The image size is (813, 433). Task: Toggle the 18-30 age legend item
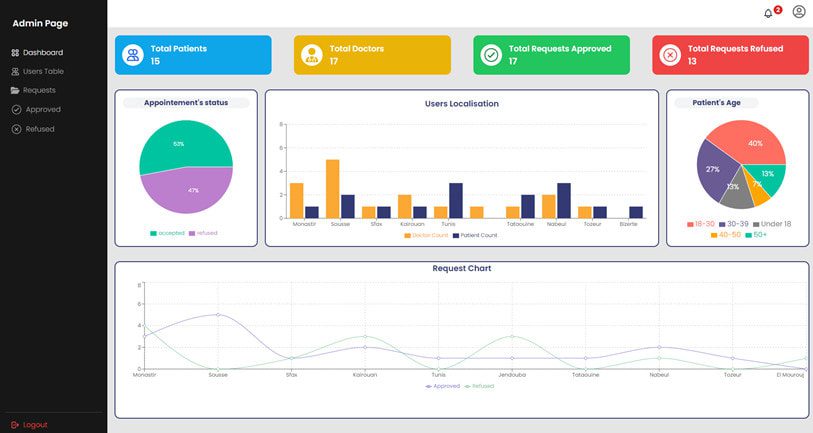point(700,224)
